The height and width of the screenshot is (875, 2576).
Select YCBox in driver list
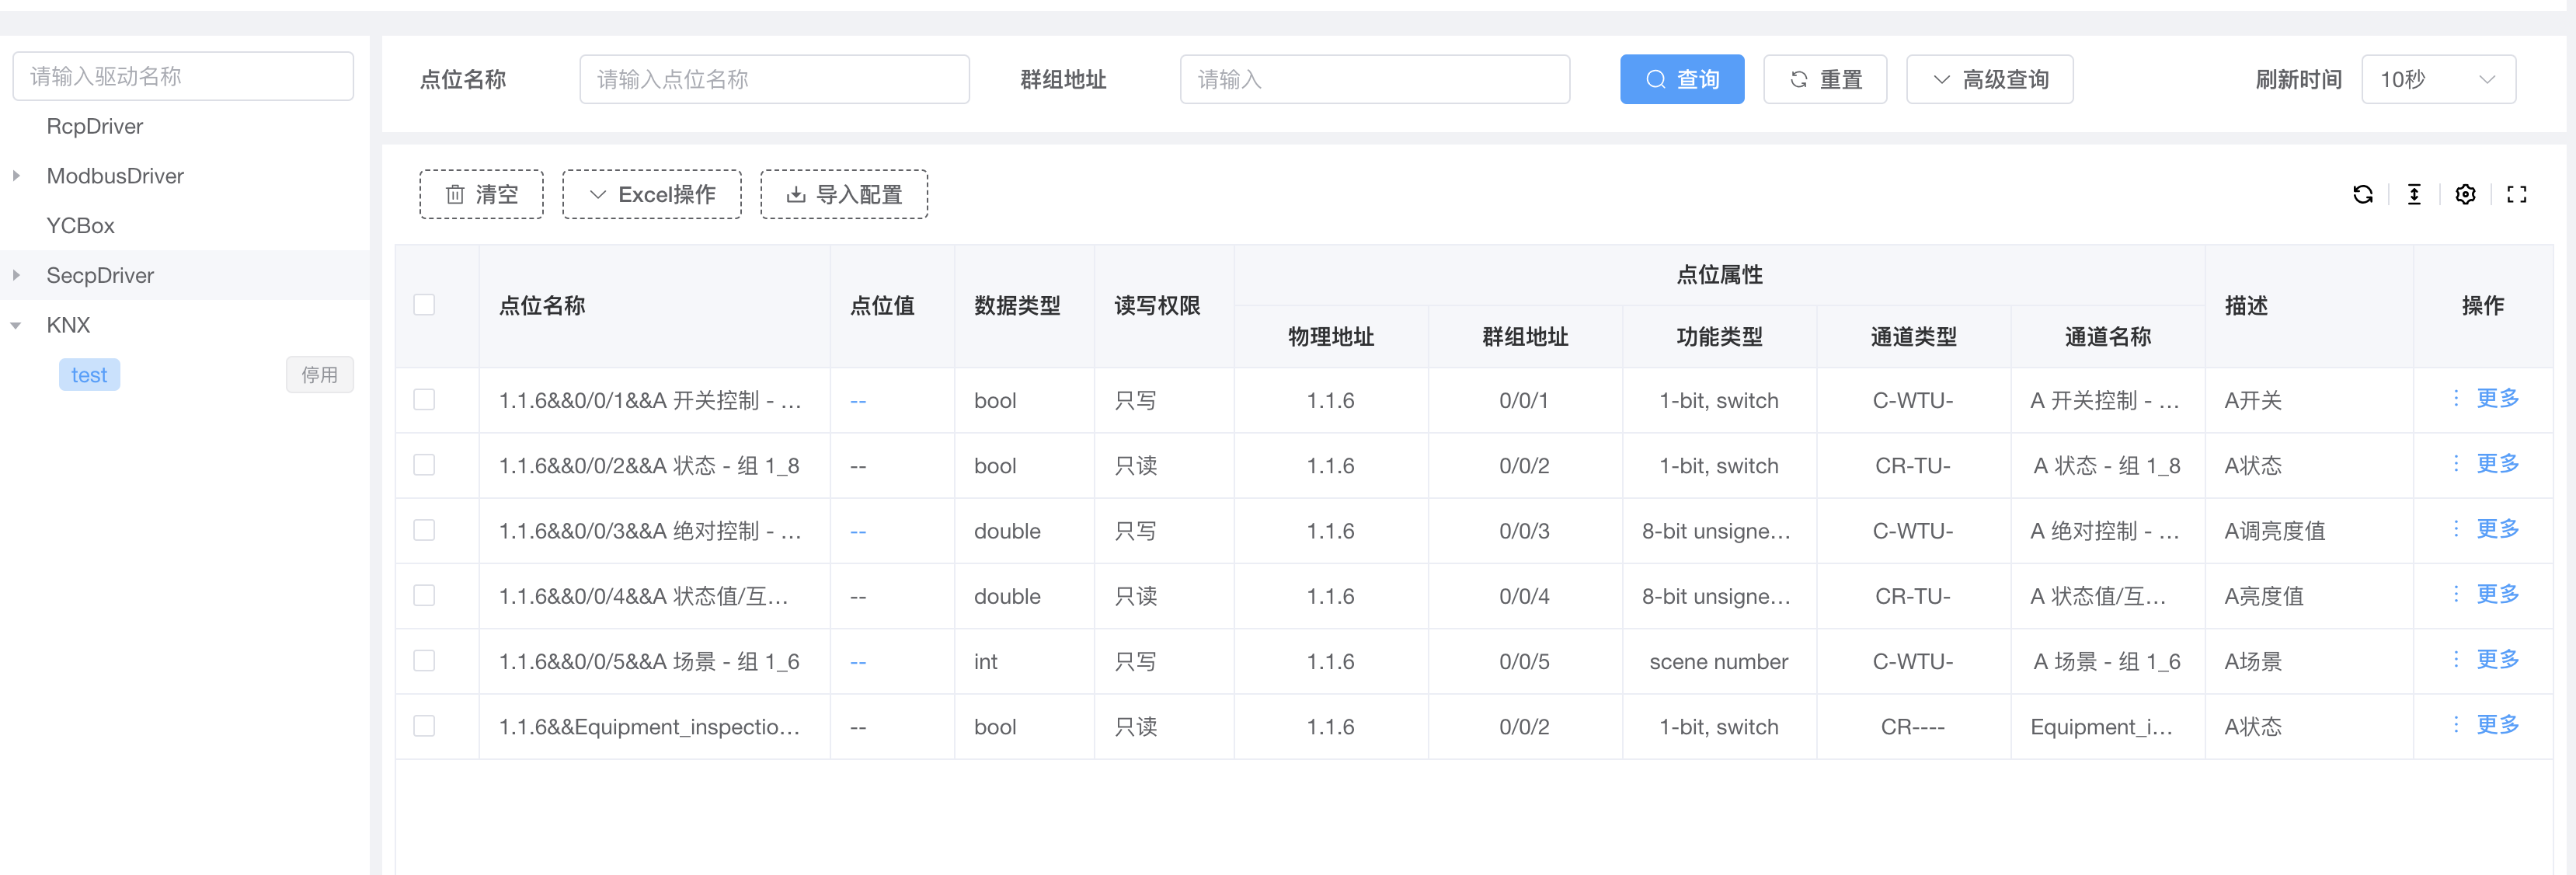(81, 226)
